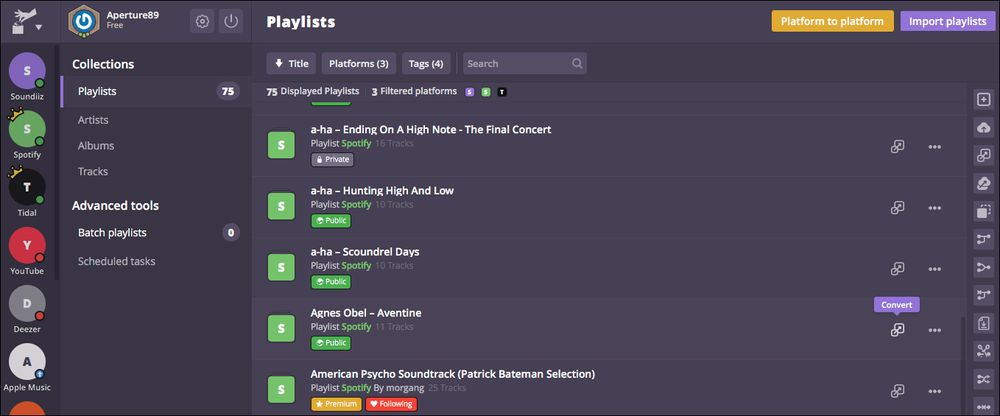Open more options for Scoundrel Days
This screenshot has width=1000, height=416.
coord(934,269)
